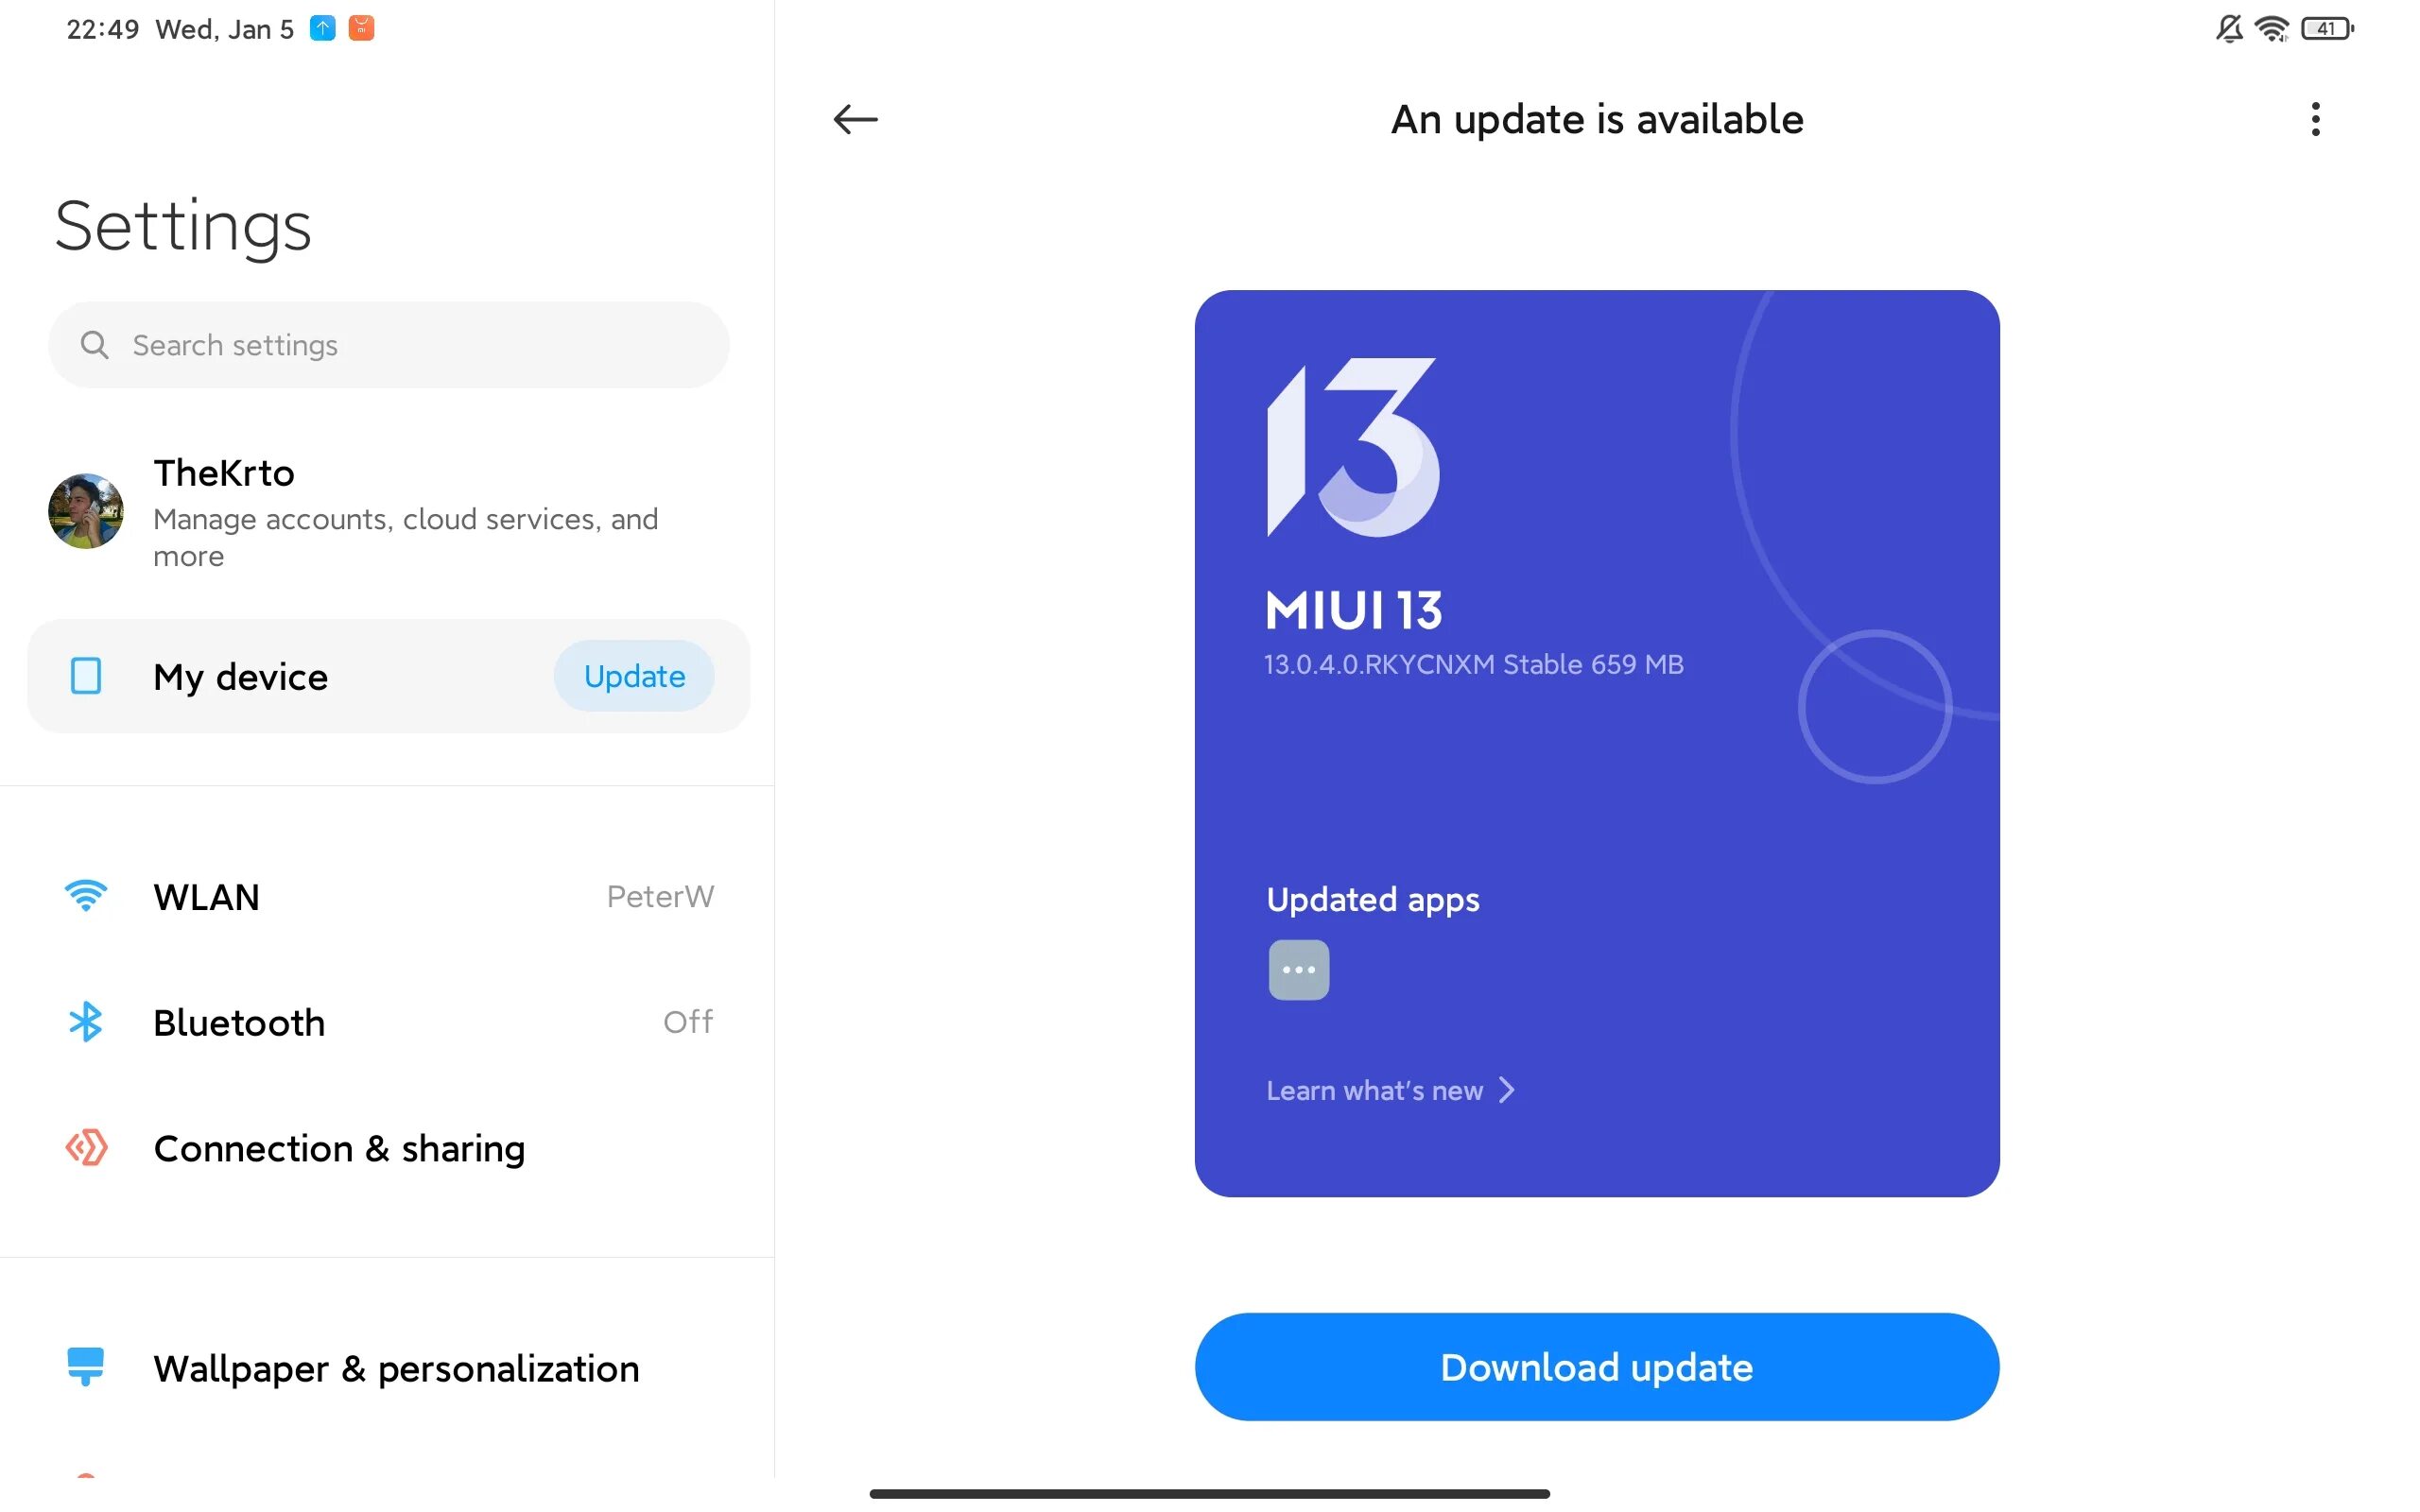The width and height of the screenshot is (2420, 1512).
Task: Click the three-dot updated apps icon
Action: (1298, 969)
